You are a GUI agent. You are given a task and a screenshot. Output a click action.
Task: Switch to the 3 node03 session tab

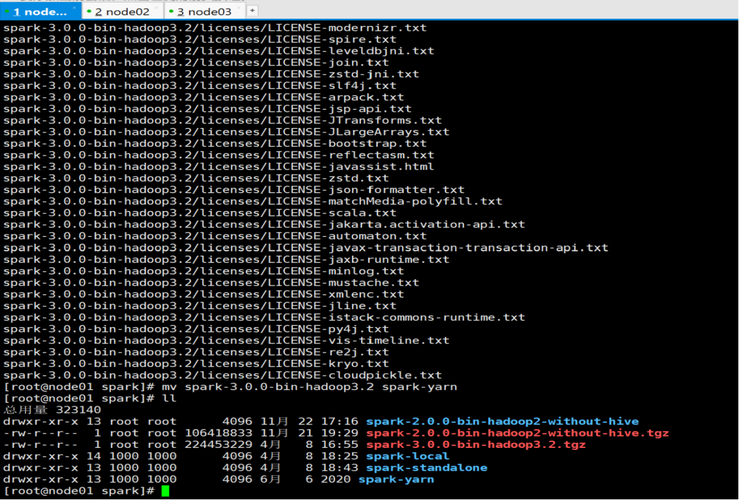tap(205, 11)
